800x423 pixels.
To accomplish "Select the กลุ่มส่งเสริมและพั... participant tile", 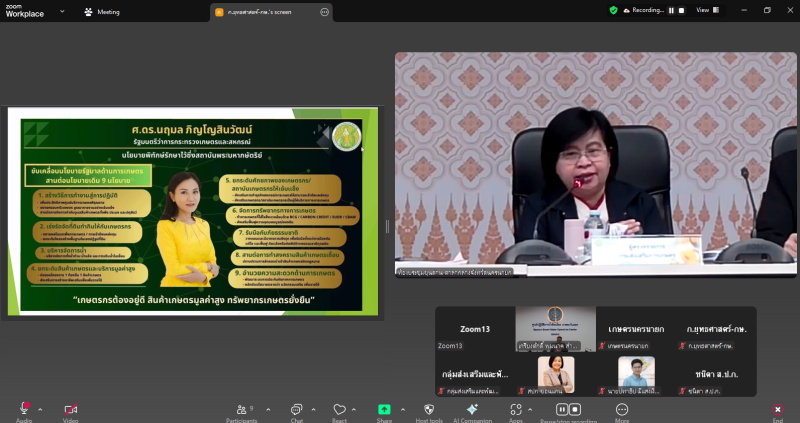I will click(x=475, y=374).
